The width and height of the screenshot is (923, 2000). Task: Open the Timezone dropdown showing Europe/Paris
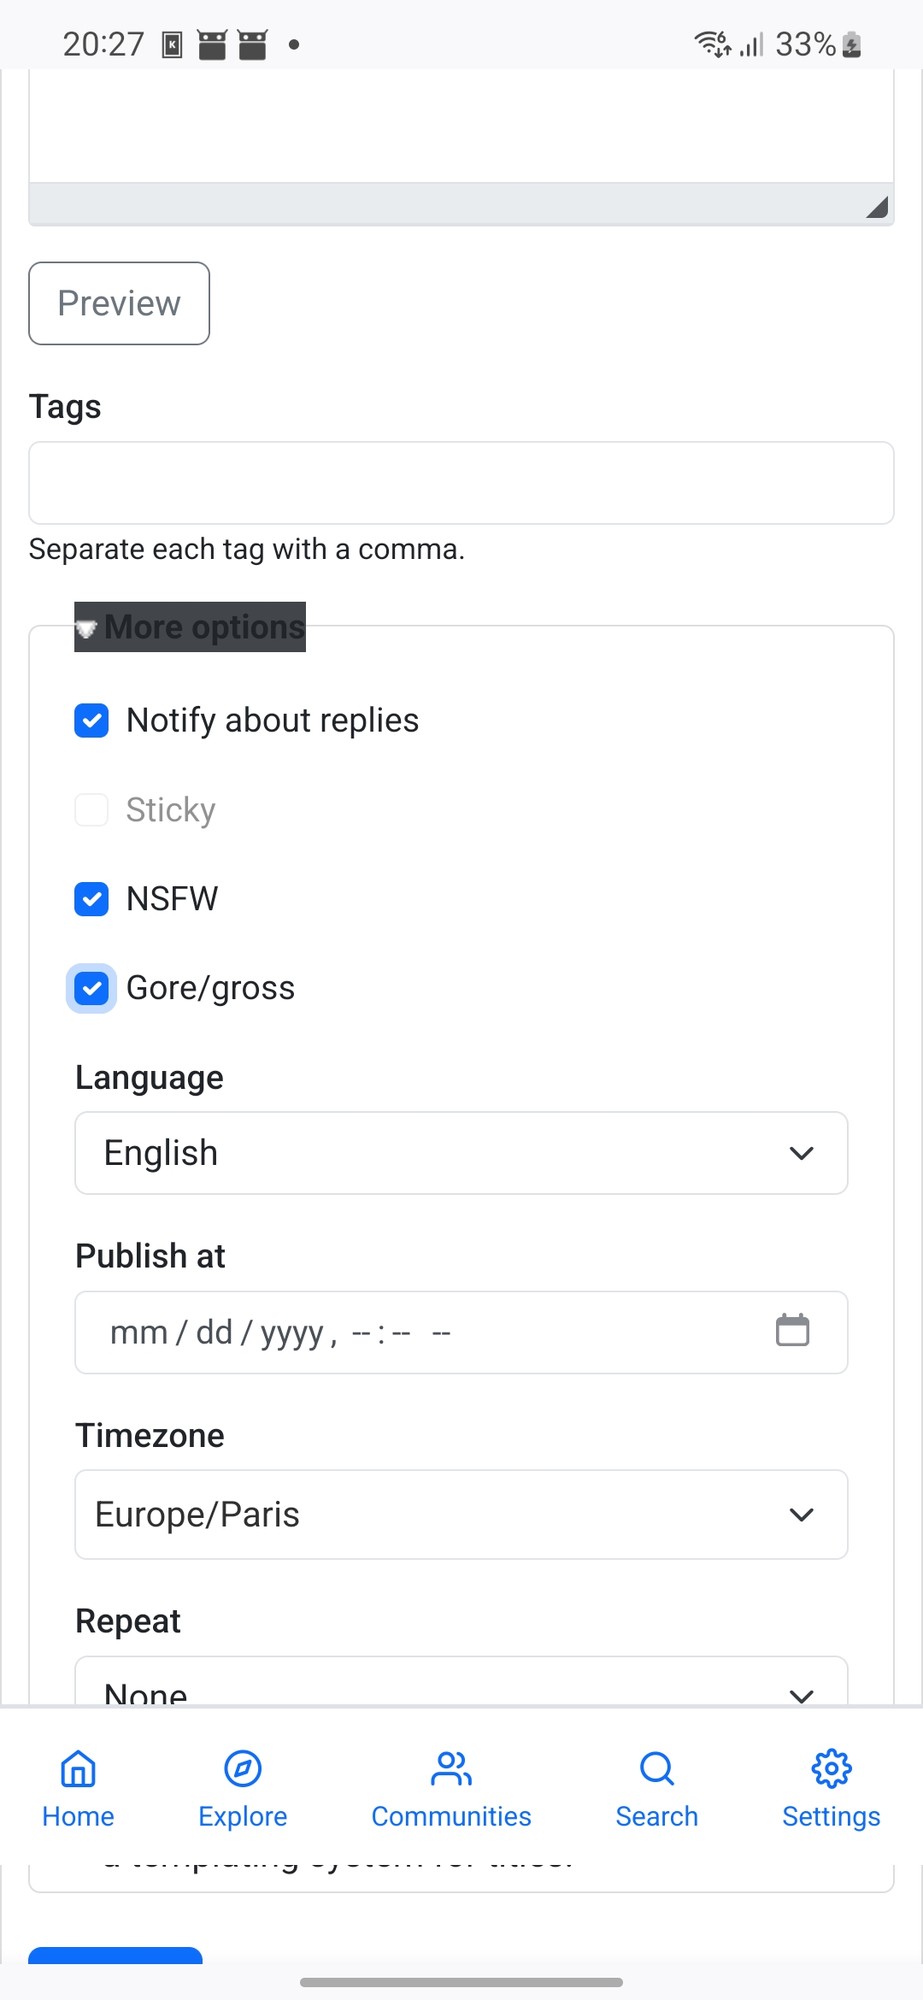pos(461,1514)
